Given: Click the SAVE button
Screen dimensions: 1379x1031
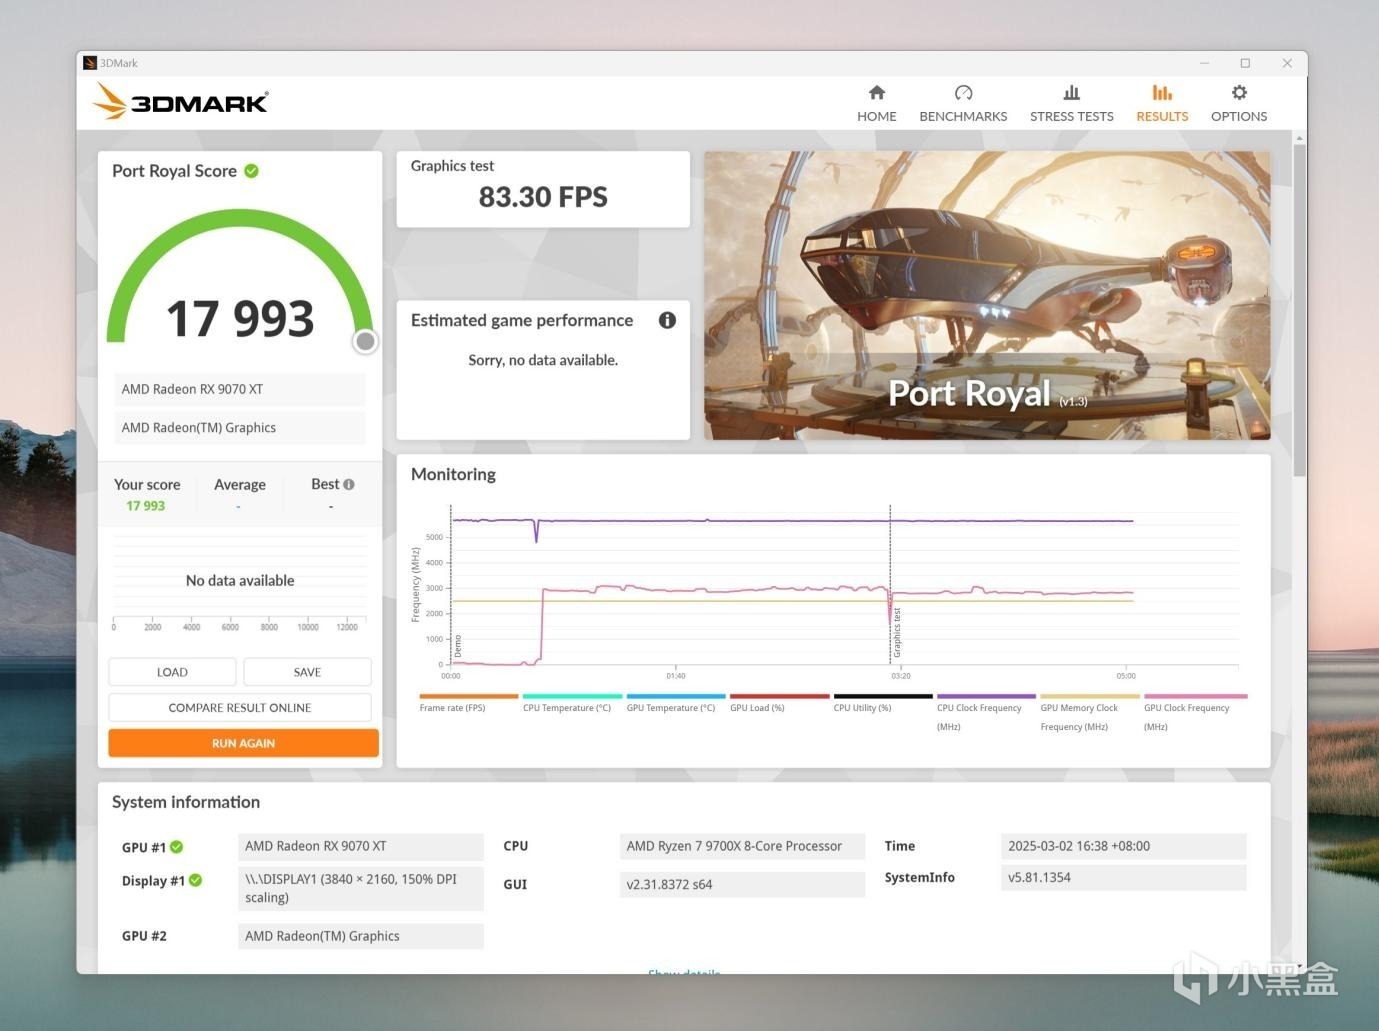Looking at the screenshot, I should (x=307, y=672).
